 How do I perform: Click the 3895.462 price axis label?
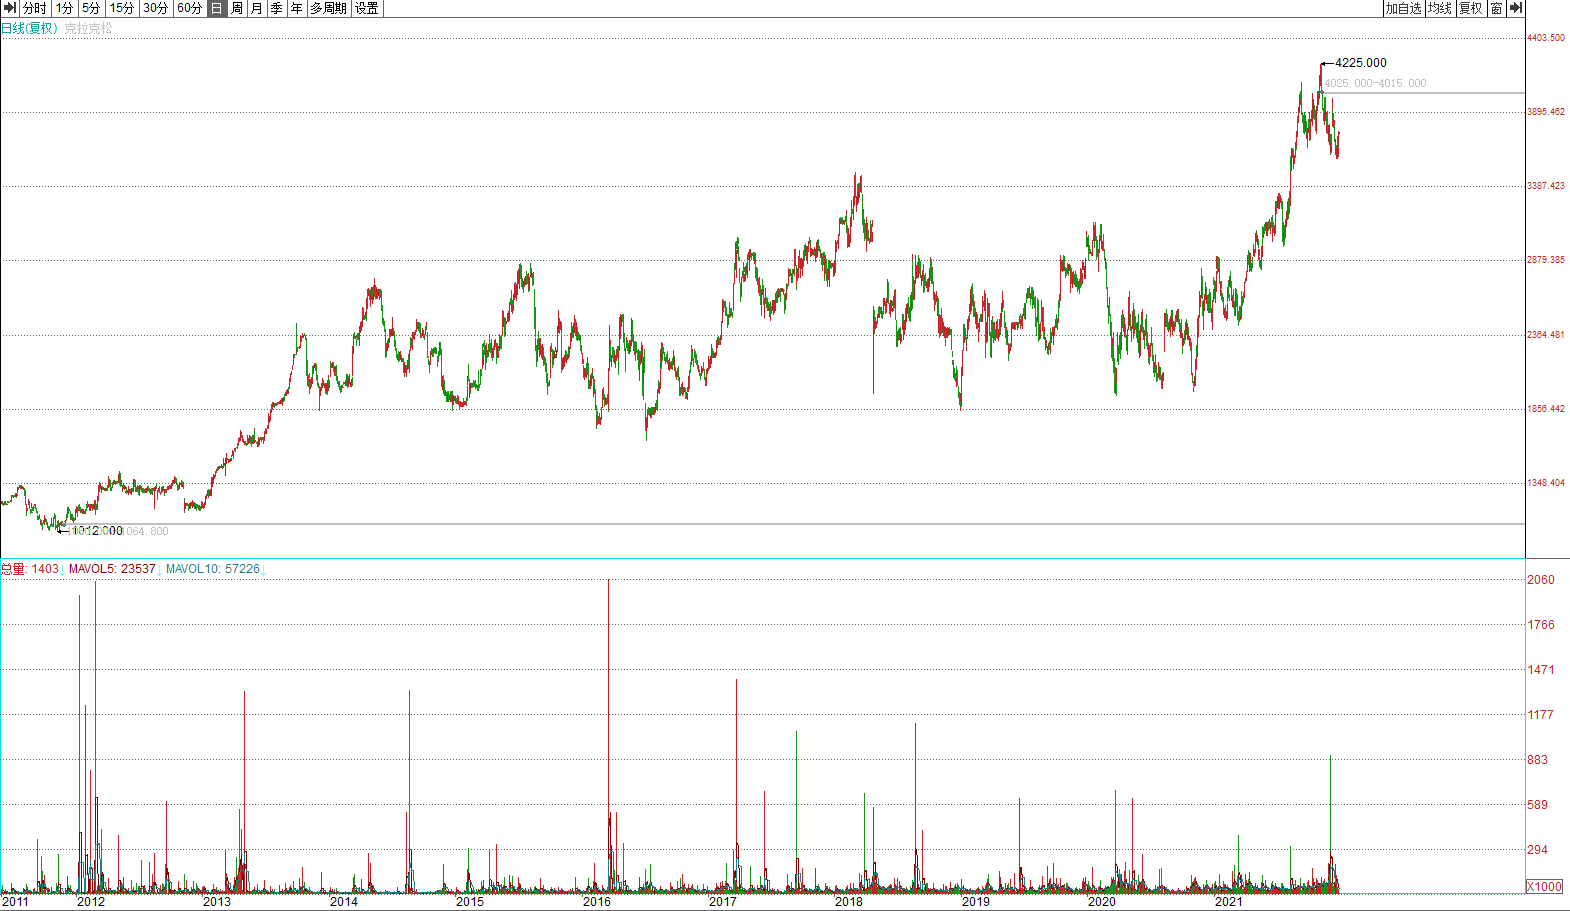pos(1546,112)
